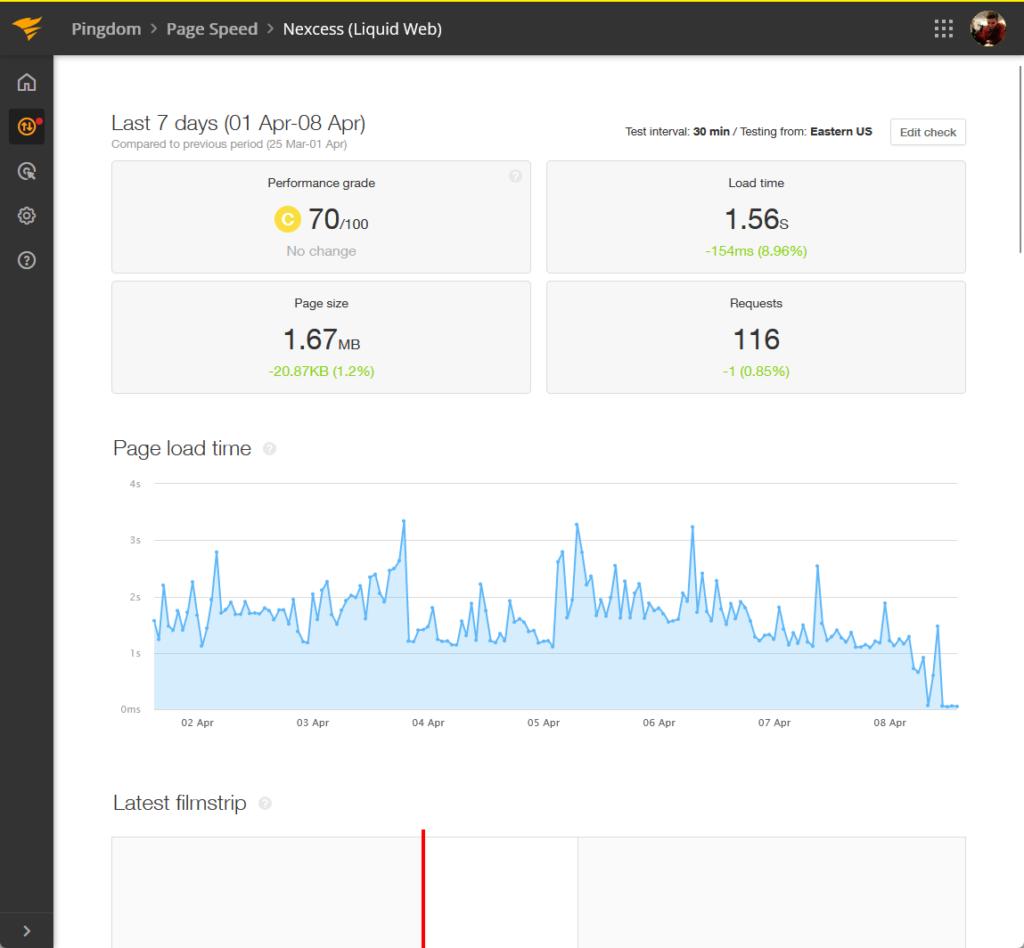Open the help question mark sidebar icon
The width and height of the screenshot is (1024, 948).
click(x=27, y=260)
